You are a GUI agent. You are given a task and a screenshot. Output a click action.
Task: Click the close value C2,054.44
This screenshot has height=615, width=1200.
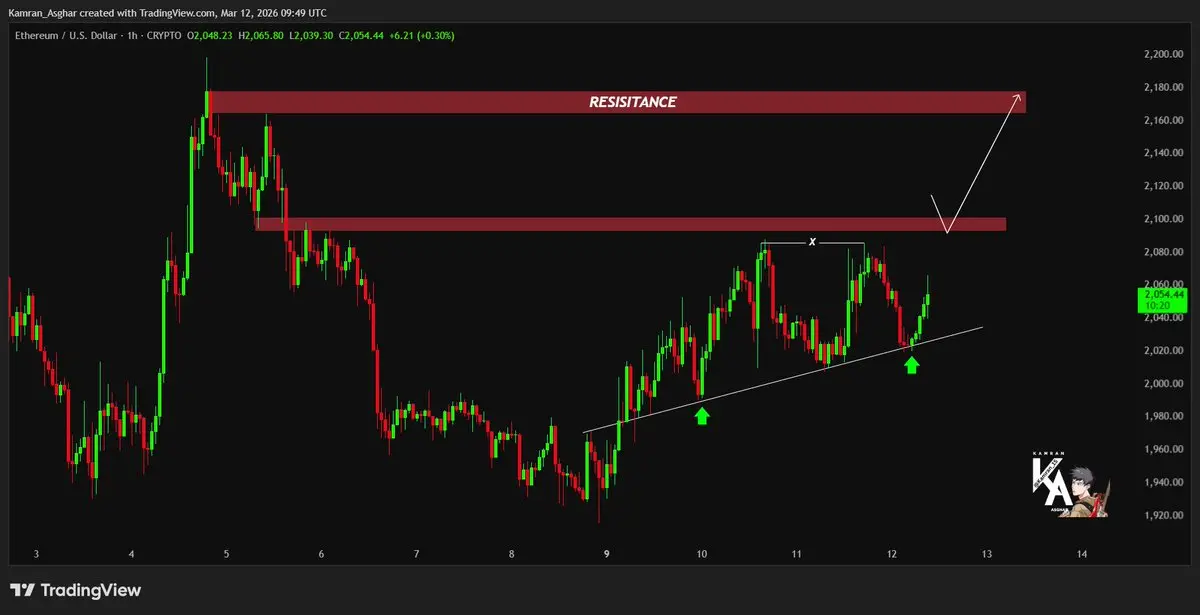point(360,35)
